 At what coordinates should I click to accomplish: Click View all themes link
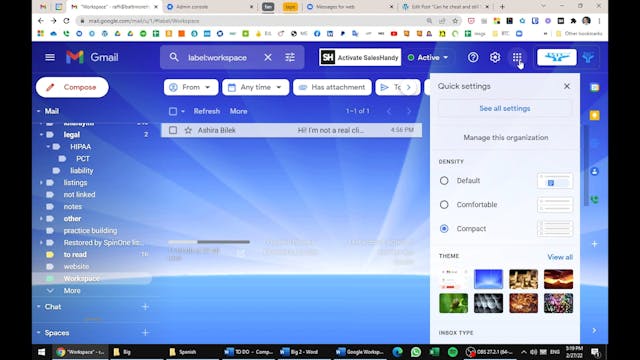(560, 257)
